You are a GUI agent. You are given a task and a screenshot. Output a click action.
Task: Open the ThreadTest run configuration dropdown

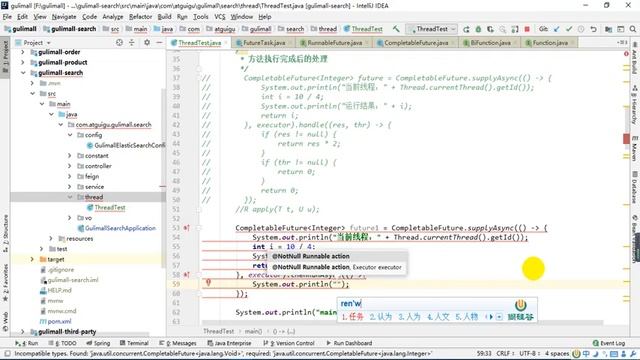coord(431,29)
